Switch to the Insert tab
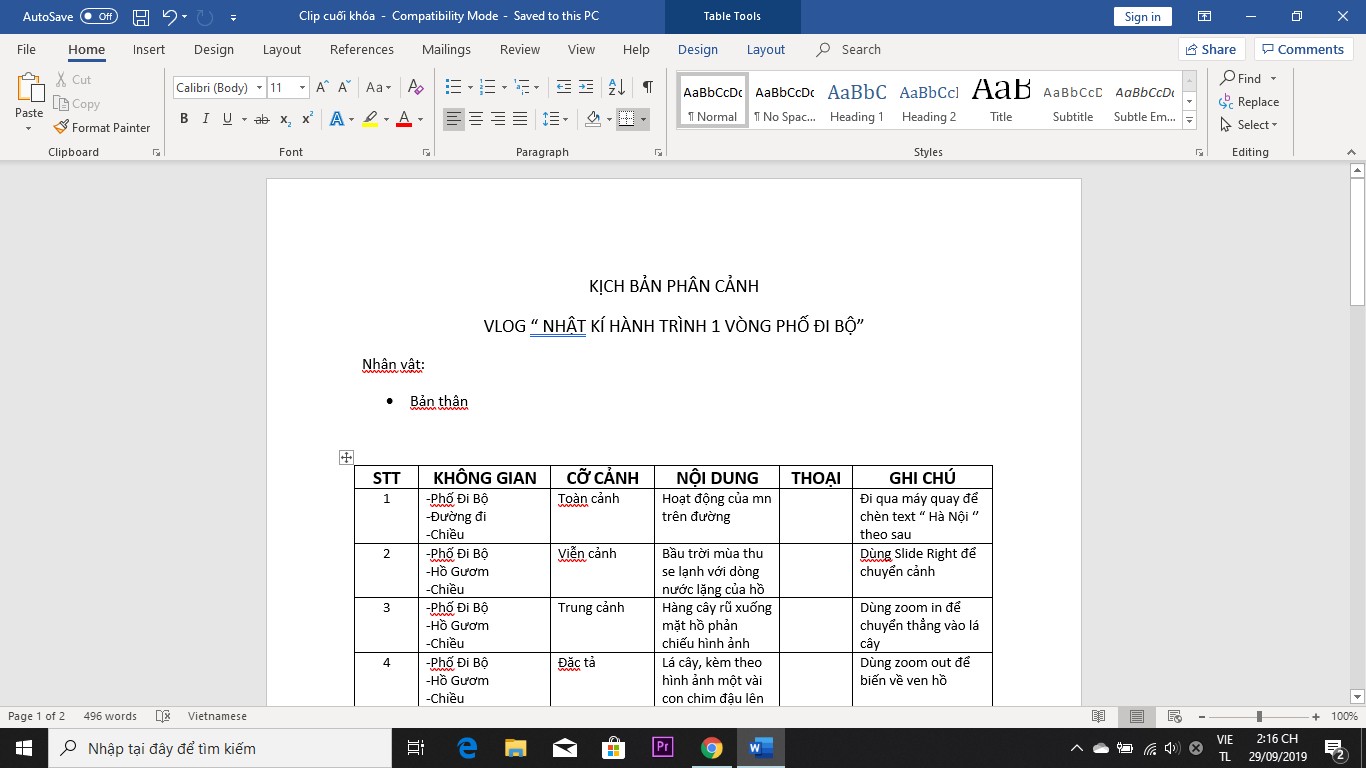The image size is (1366, 768). pos(149,49)
